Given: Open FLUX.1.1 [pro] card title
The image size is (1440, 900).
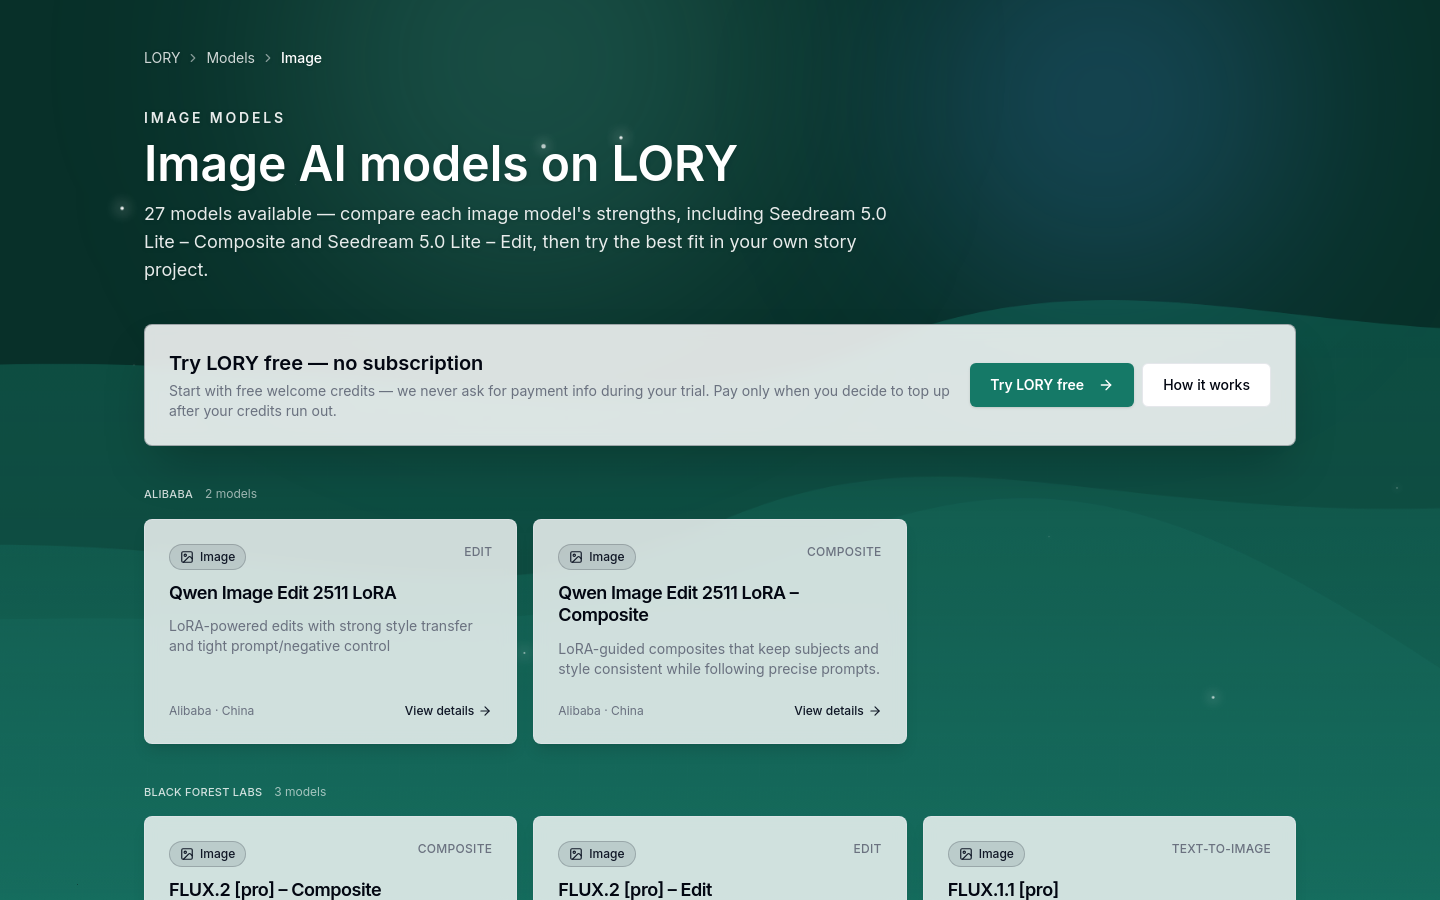Looking at the screenshot, I should click(x=1003, y=889).
